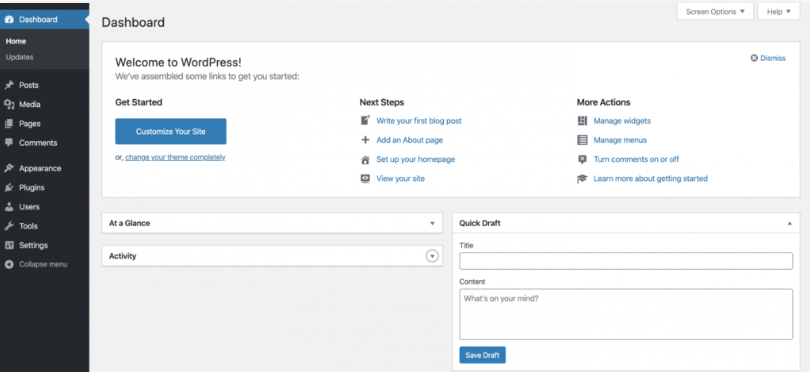Open the Manage menus link

(620, 140)
